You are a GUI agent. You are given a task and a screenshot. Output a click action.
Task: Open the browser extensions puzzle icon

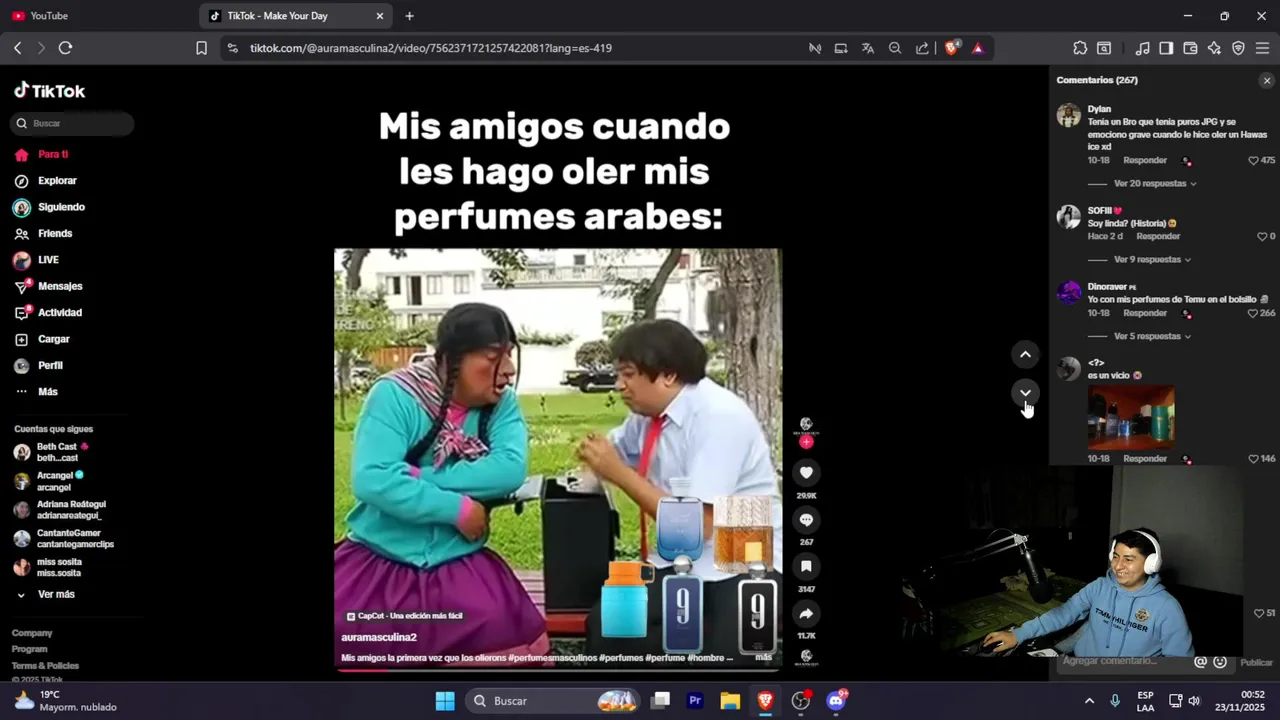(1080, 48)
